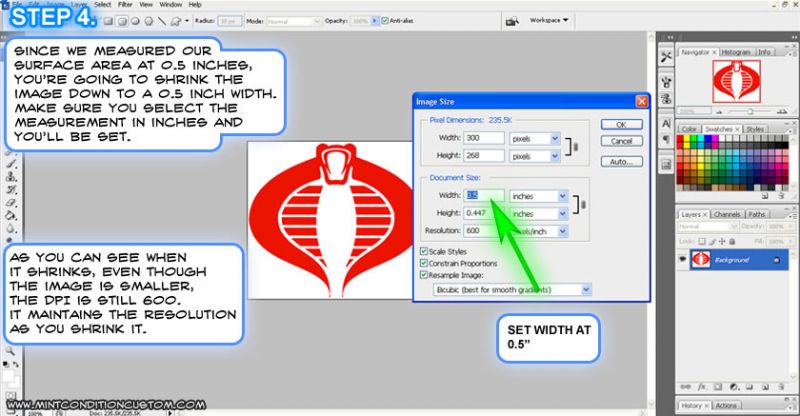800x416 pixels.
Task: Toggle the Resample Image checkbox
Action: point(424,276)
